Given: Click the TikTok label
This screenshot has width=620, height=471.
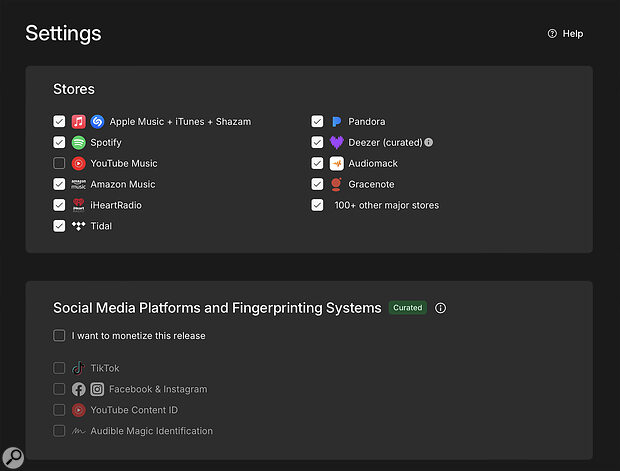Looking at the screenshot, I should (x=105, y=368).
